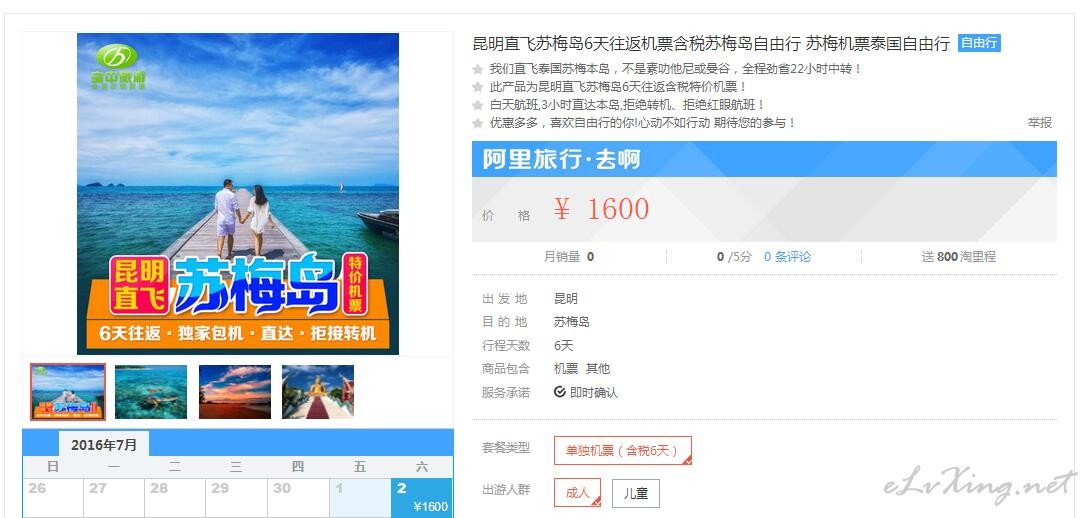Select the 儿童 traveler option
Image resolution: width=1088 pixels, height=518 pixels.
[636, 493]
